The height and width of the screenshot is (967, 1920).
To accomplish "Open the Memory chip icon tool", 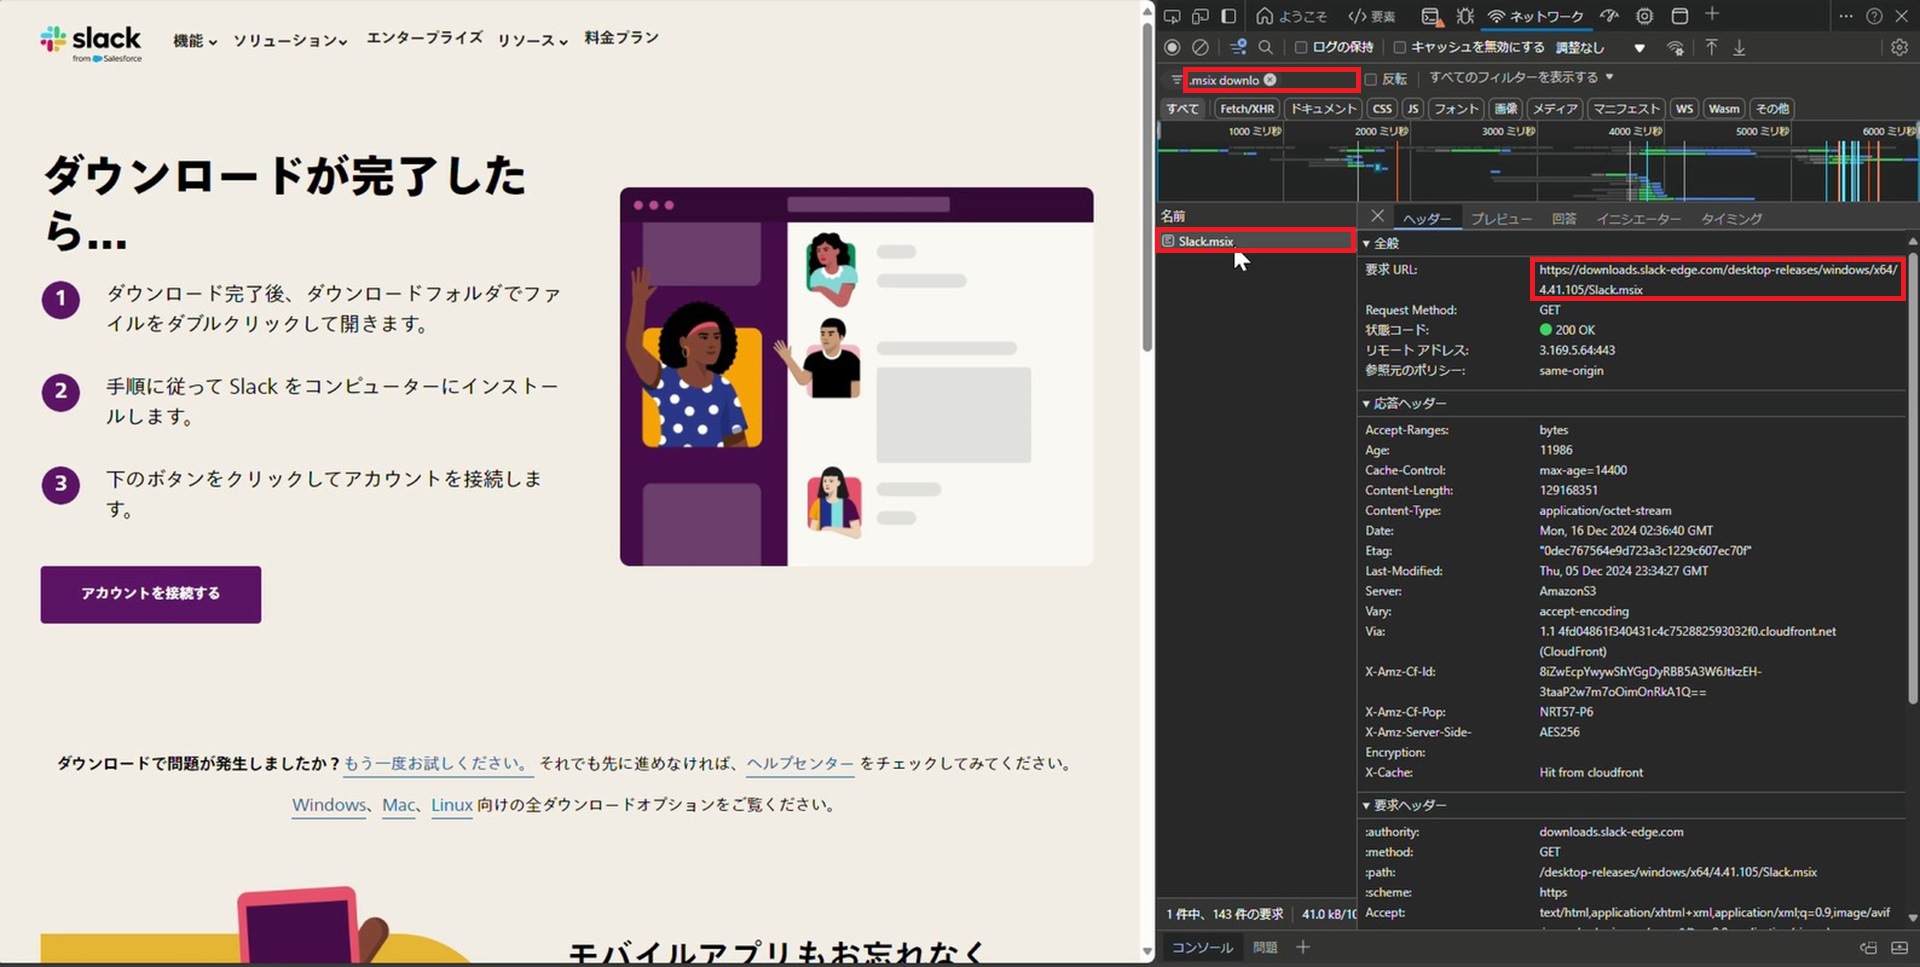I will click(1644, 16).
